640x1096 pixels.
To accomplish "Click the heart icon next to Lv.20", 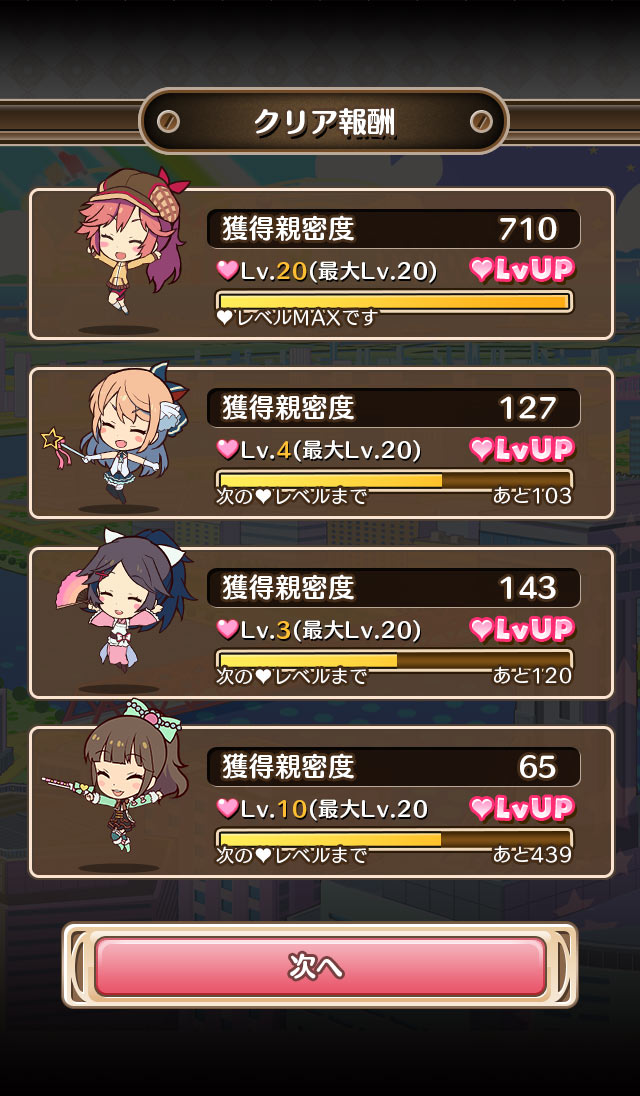I will [x=227, y=271].
